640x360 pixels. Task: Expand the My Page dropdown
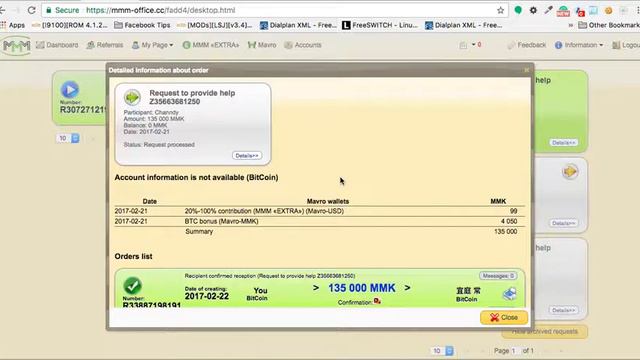pos(152,45)
